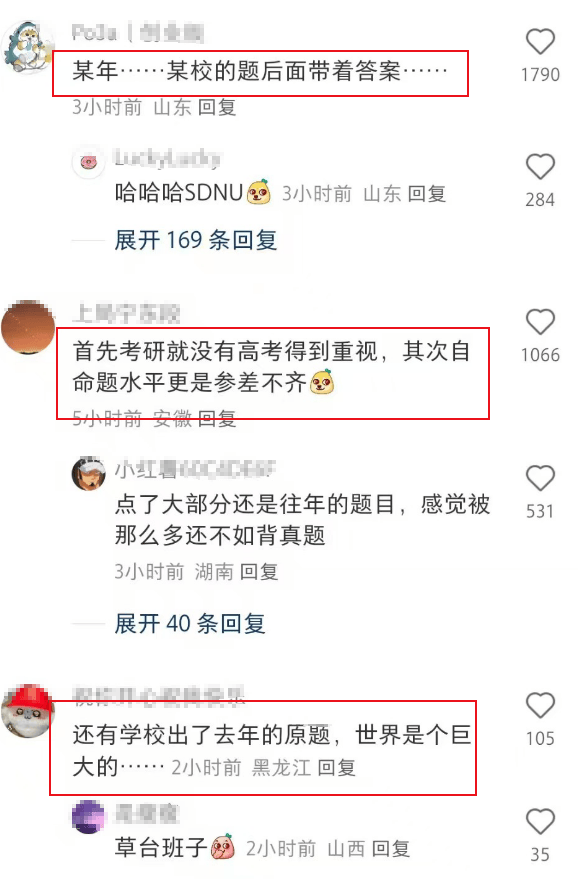The width and height of the screenshot is (578, 879).
Task: Tap the heart next to 草台班子 reply
Action: [540, 822]
